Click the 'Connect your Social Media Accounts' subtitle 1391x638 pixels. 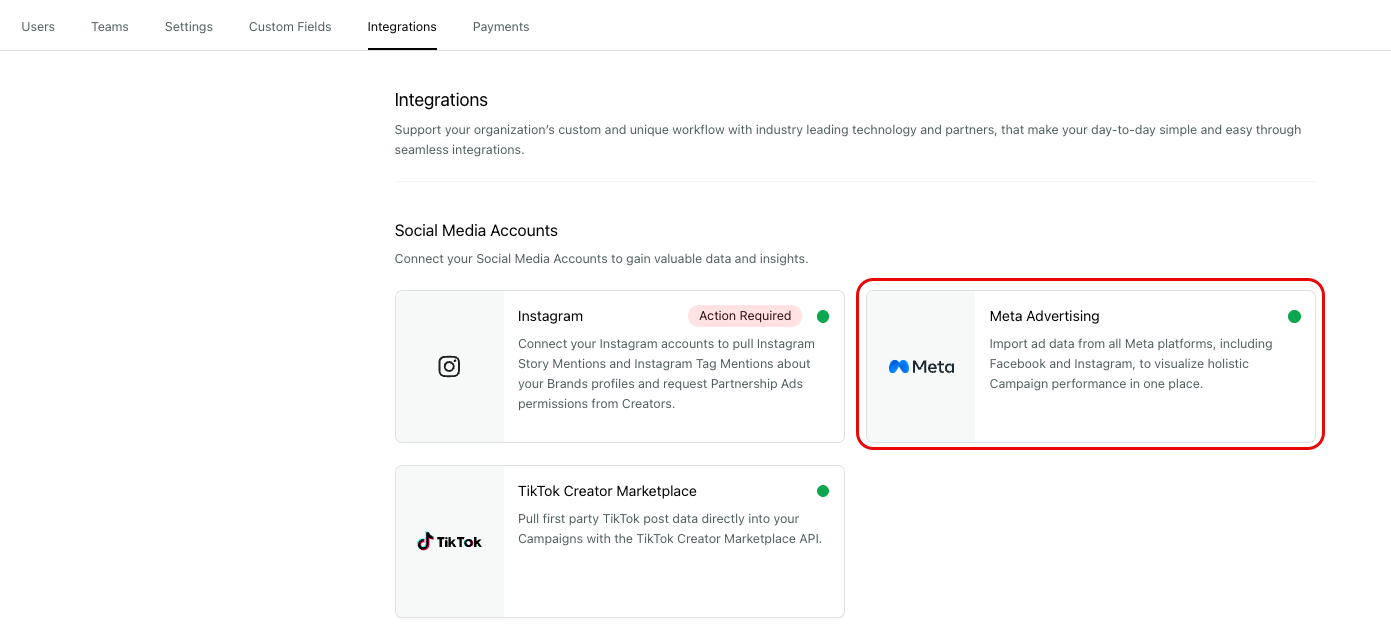tap(601, 259)
